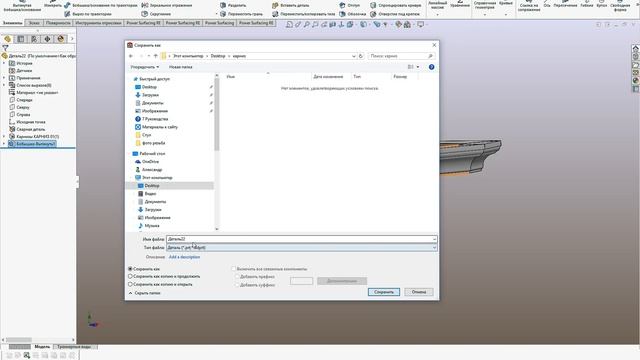Select the Добавить префикс radio button
640x360 pixels.
(237, 277)
